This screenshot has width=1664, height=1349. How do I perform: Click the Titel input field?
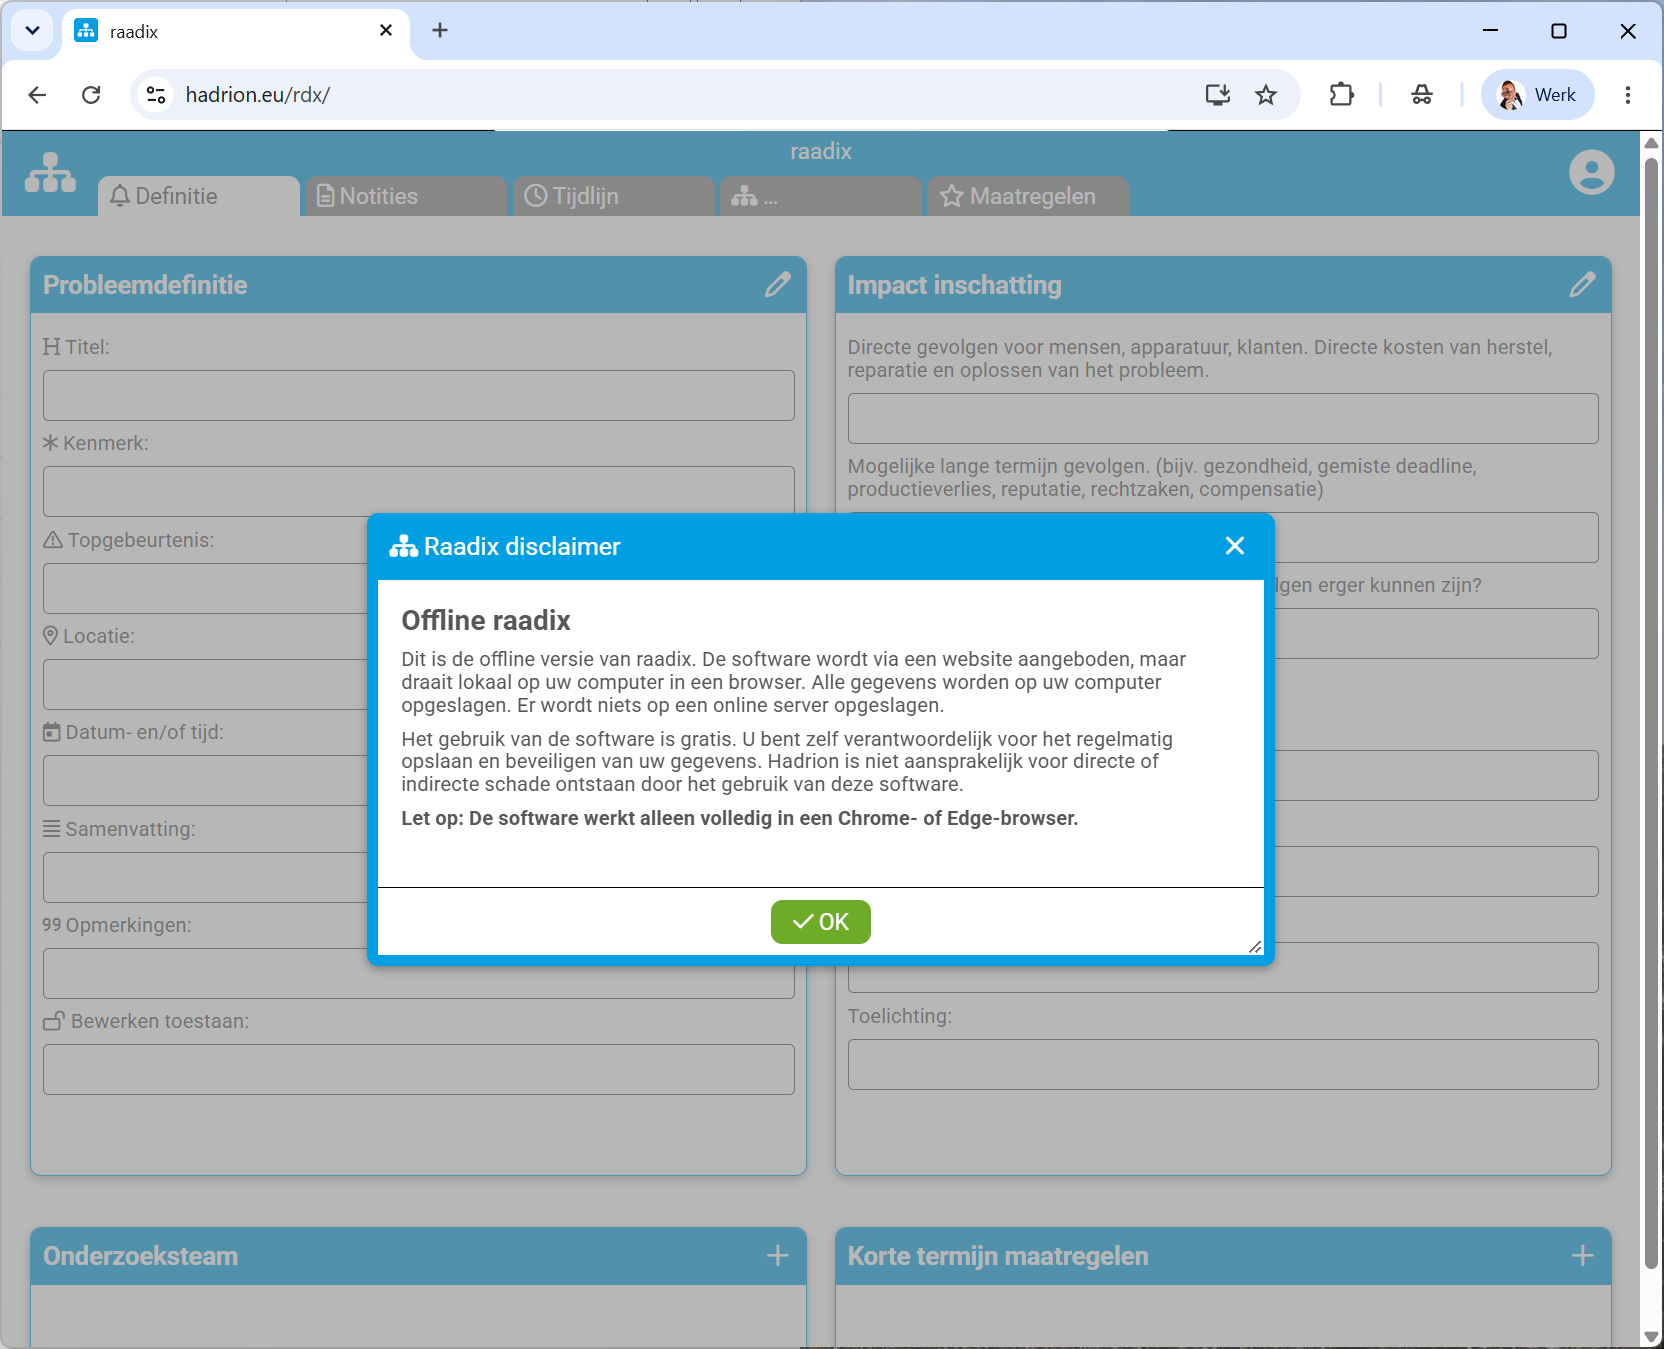[419, 396]
